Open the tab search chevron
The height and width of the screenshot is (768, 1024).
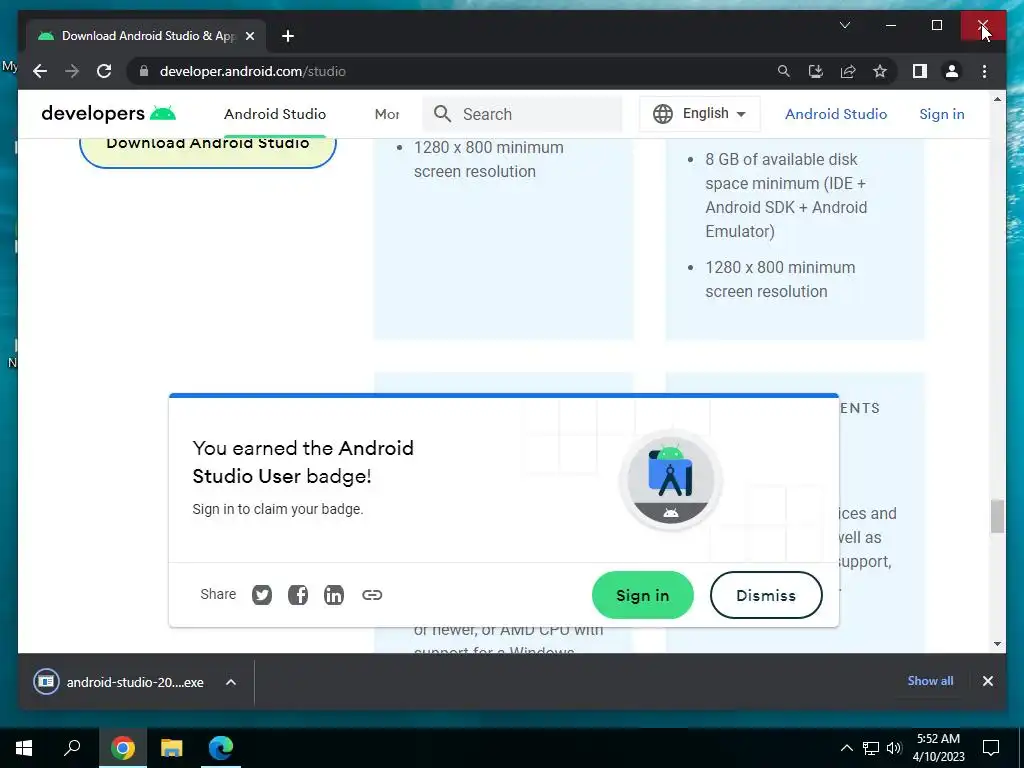(844, 25)
